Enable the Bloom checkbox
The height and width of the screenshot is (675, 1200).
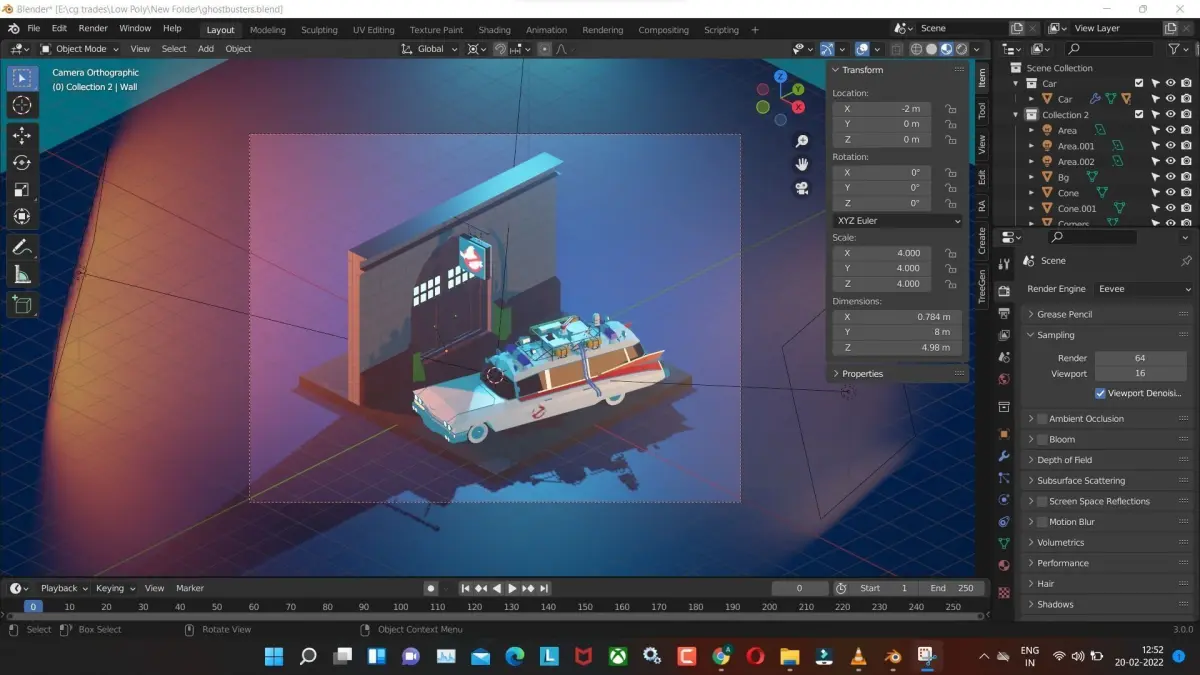tap(1042, 440)
